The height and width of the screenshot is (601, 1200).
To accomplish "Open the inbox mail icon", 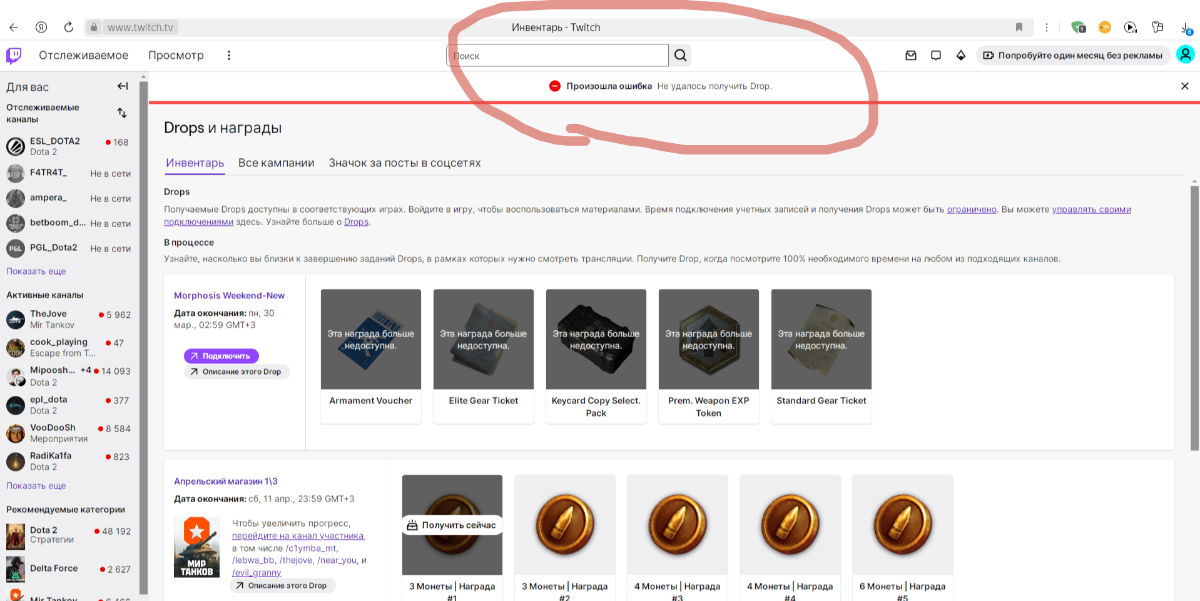I will coord(911,56).
